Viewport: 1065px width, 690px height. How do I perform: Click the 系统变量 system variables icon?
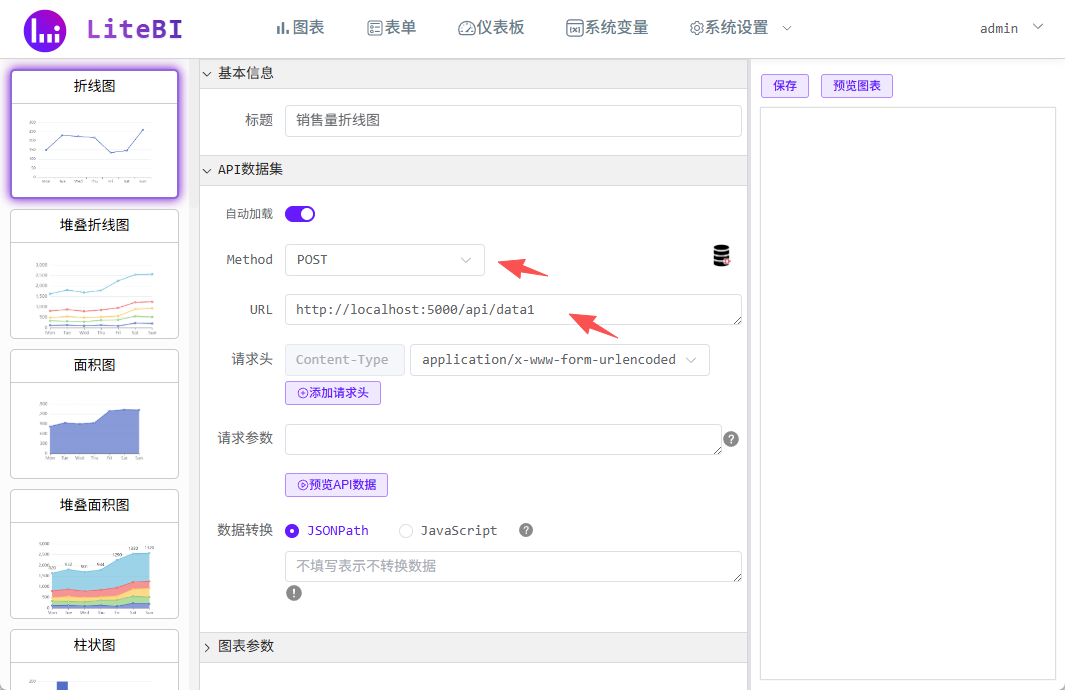[x=573, y=28]
